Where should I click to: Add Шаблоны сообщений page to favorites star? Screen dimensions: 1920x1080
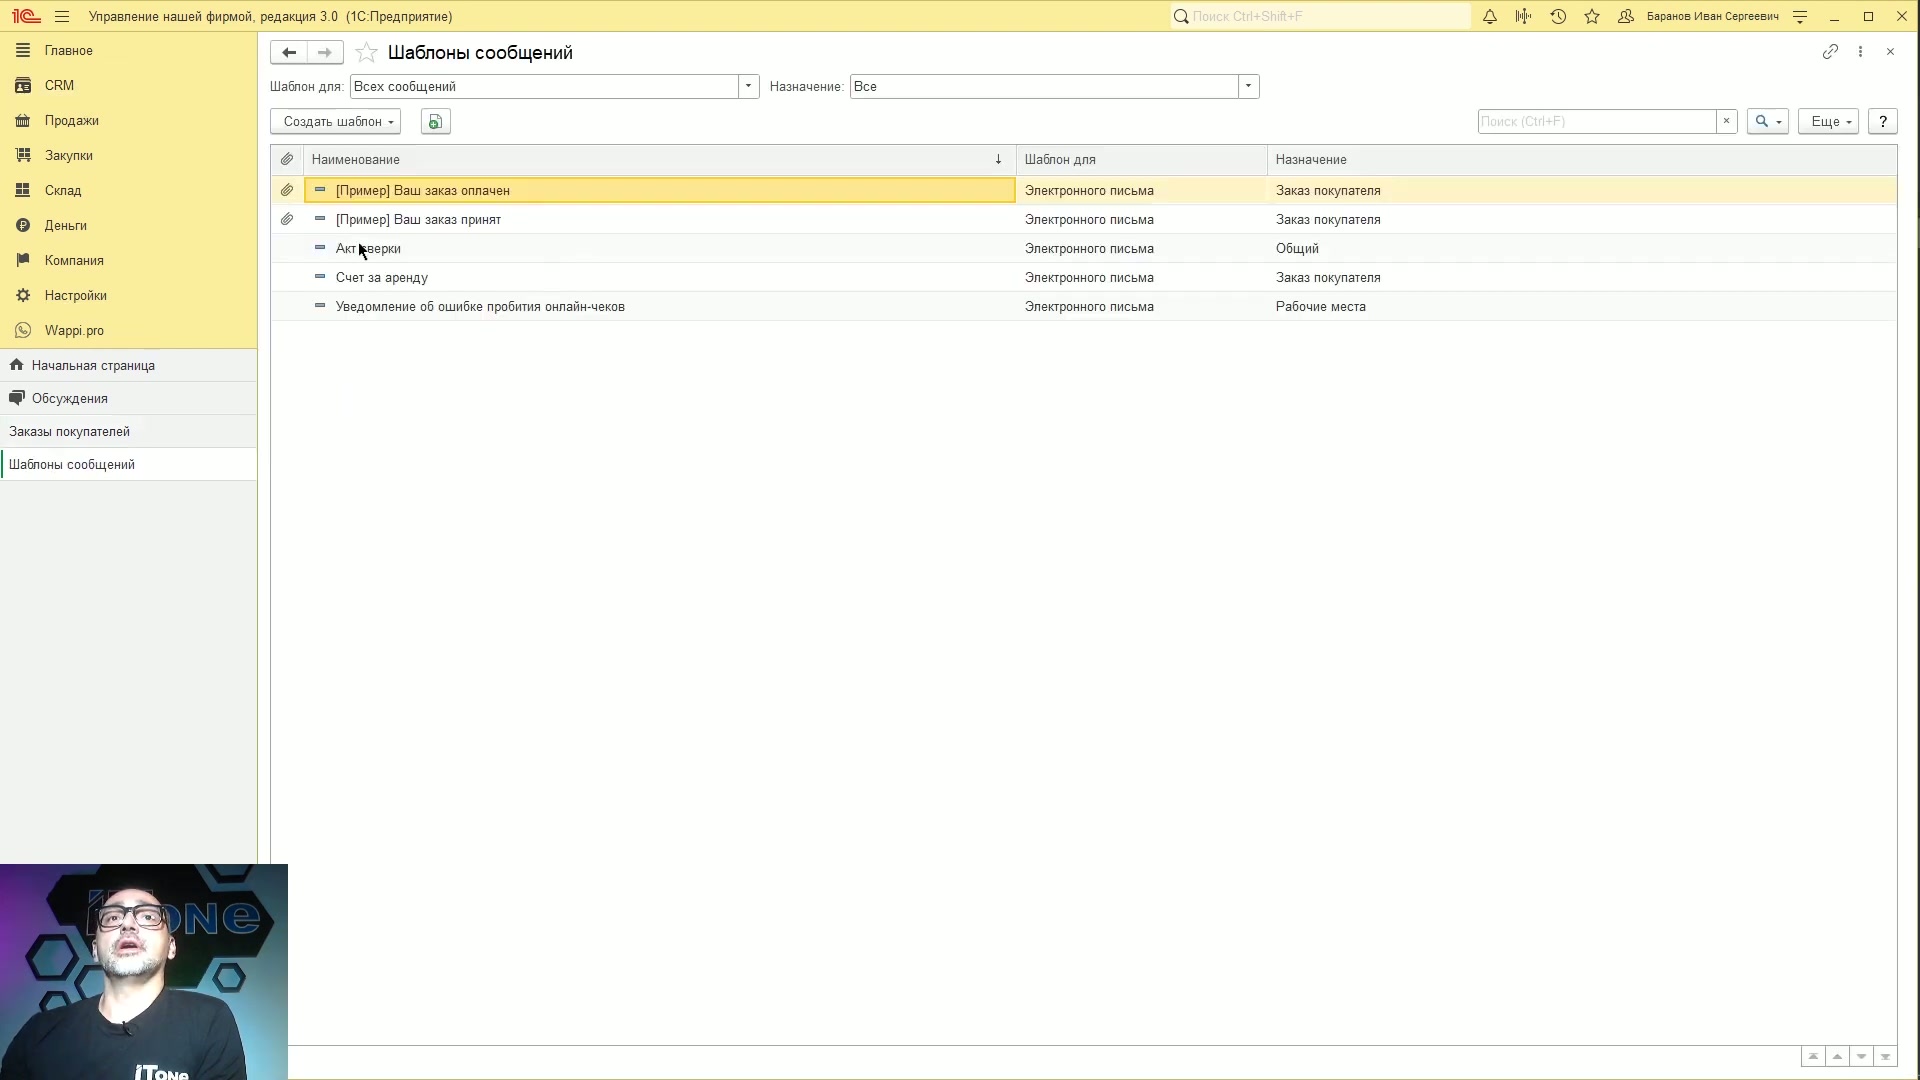tap(367, 53)
